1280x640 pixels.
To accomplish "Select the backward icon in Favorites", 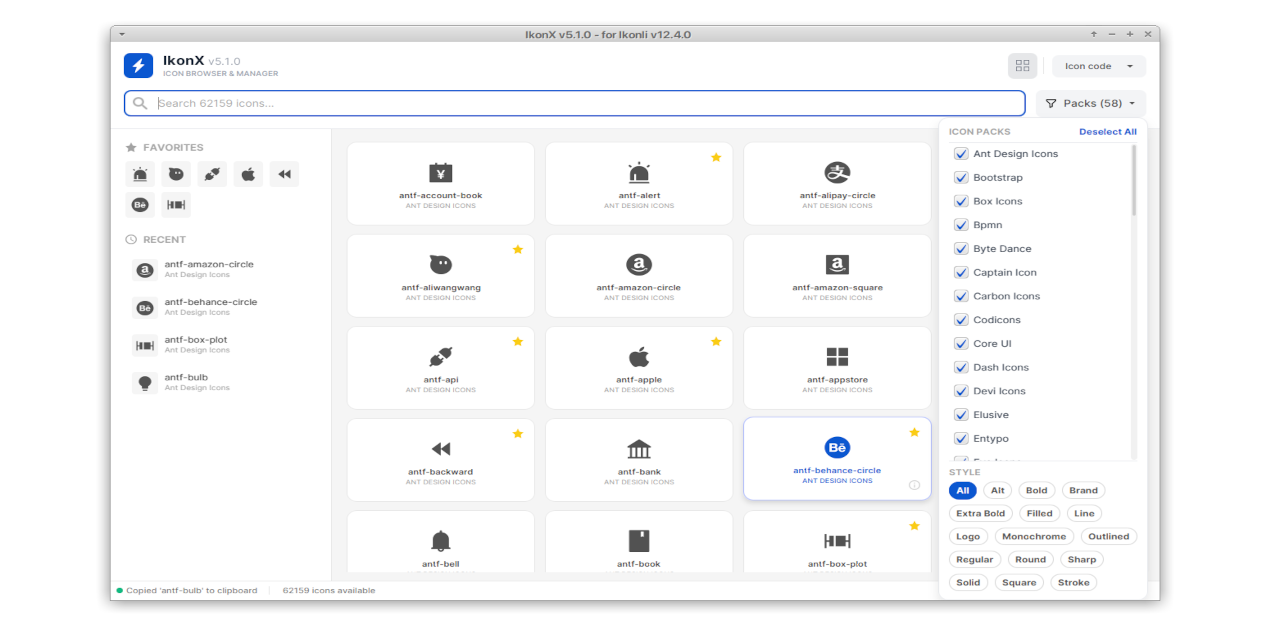I will coord(284,174).
